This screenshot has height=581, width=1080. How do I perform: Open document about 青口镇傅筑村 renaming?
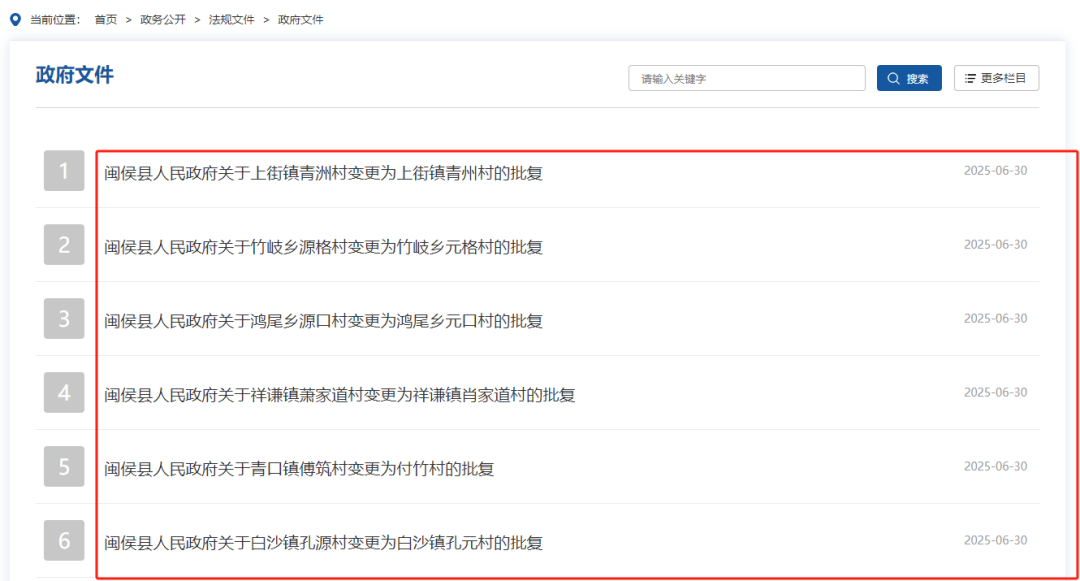pyautogui.click(x=299, y=469)
